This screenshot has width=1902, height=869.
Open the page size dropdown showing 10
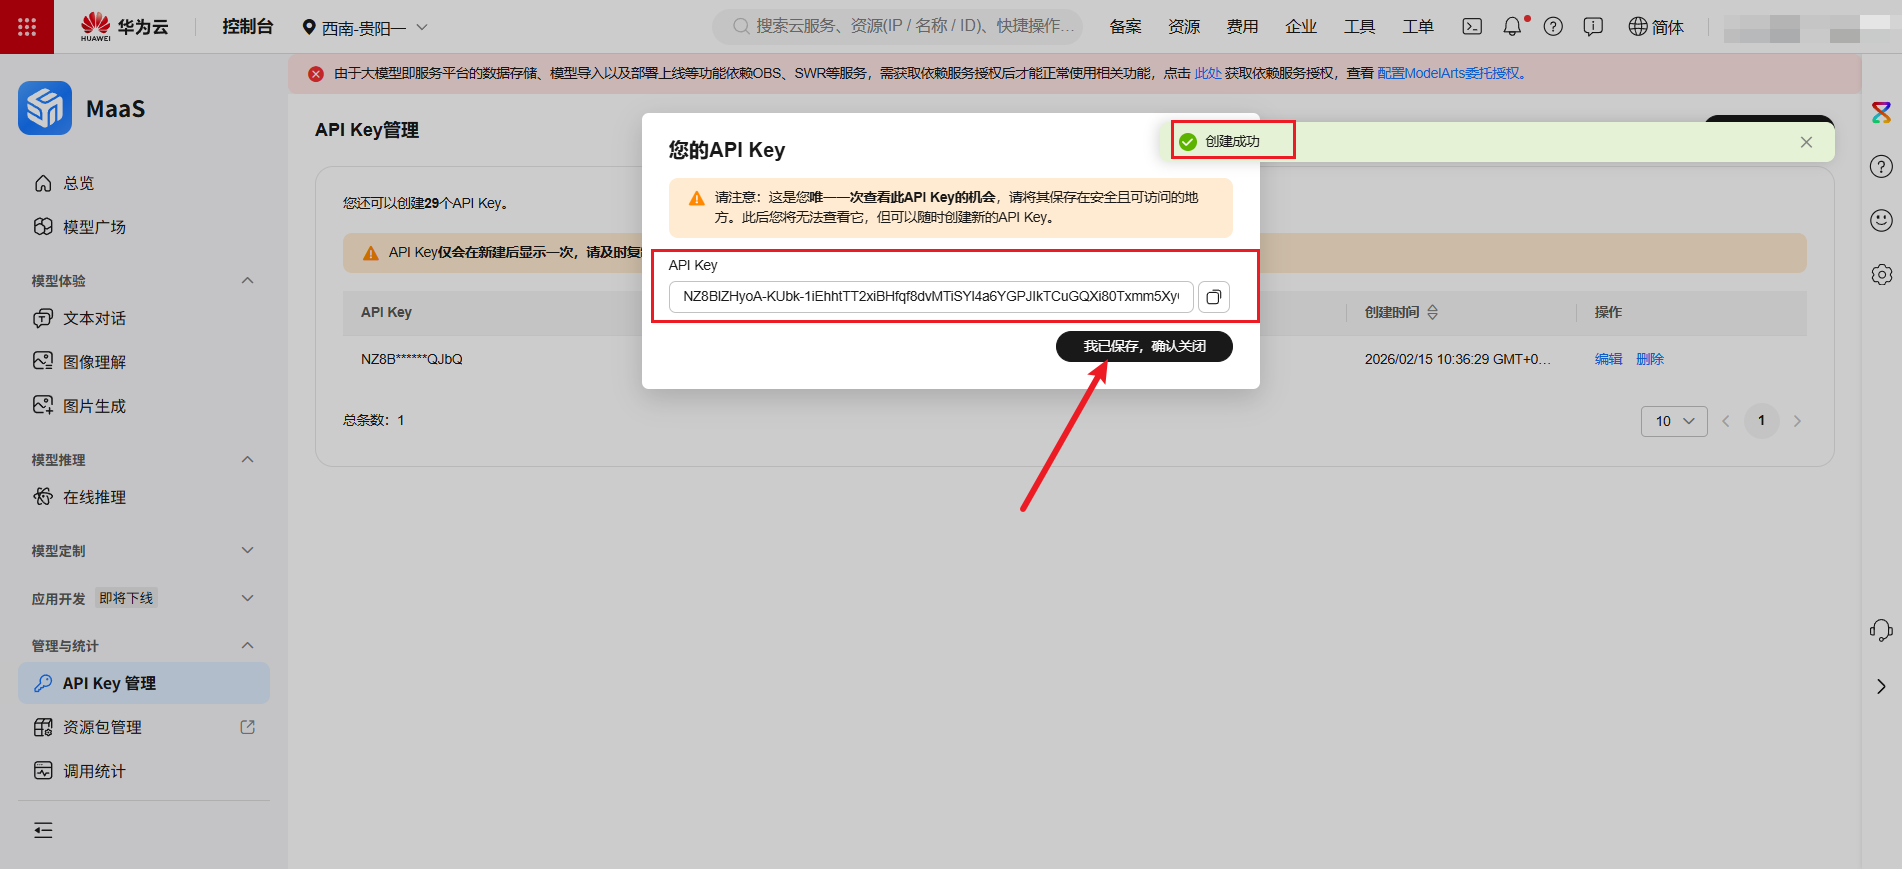(x=1674, y=421)
